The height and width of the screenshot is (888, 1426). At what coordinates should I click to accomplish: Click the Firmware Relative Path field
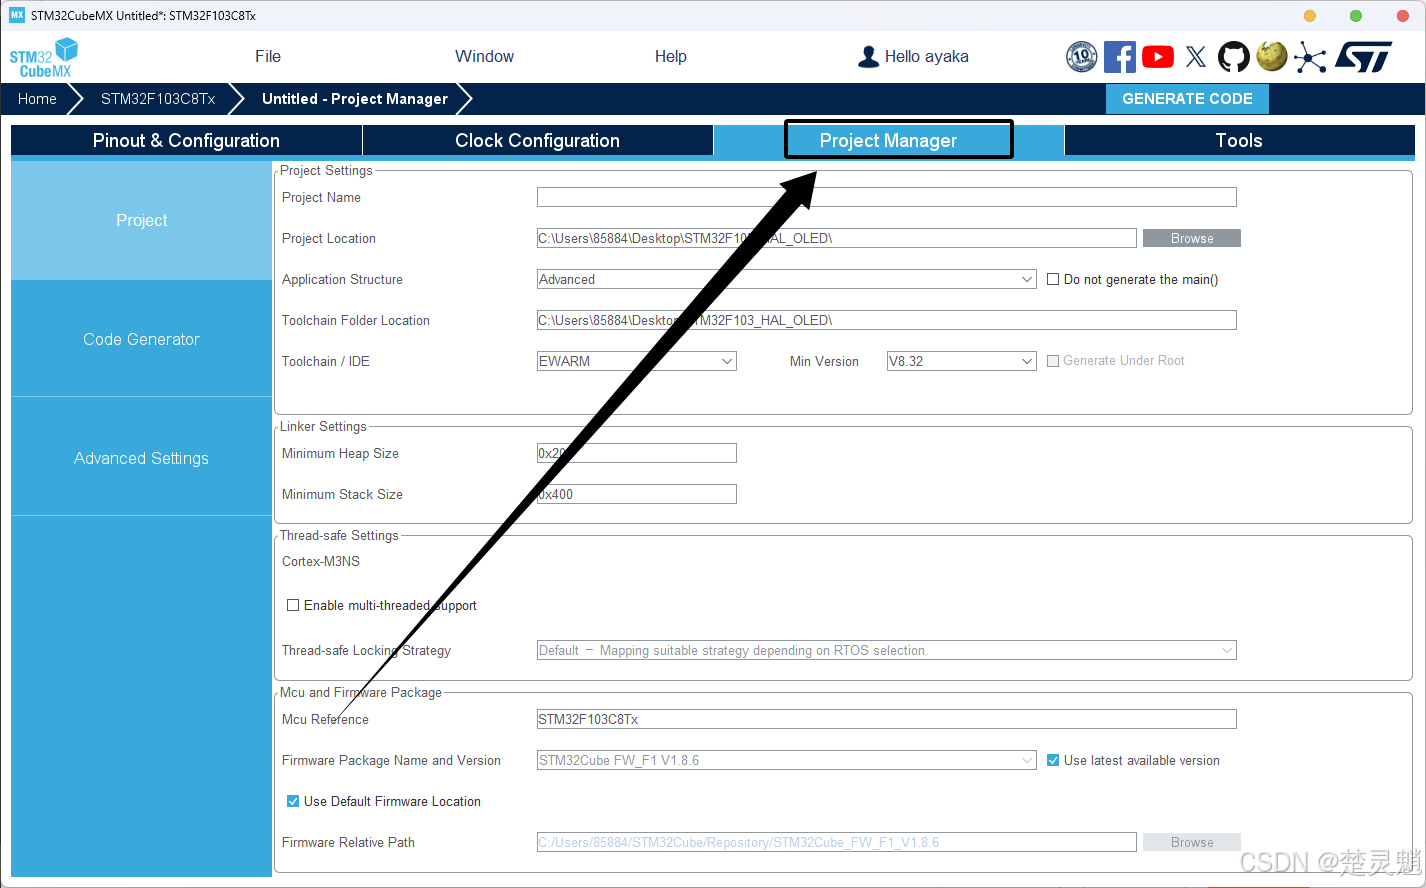click(x=837, y=842)
